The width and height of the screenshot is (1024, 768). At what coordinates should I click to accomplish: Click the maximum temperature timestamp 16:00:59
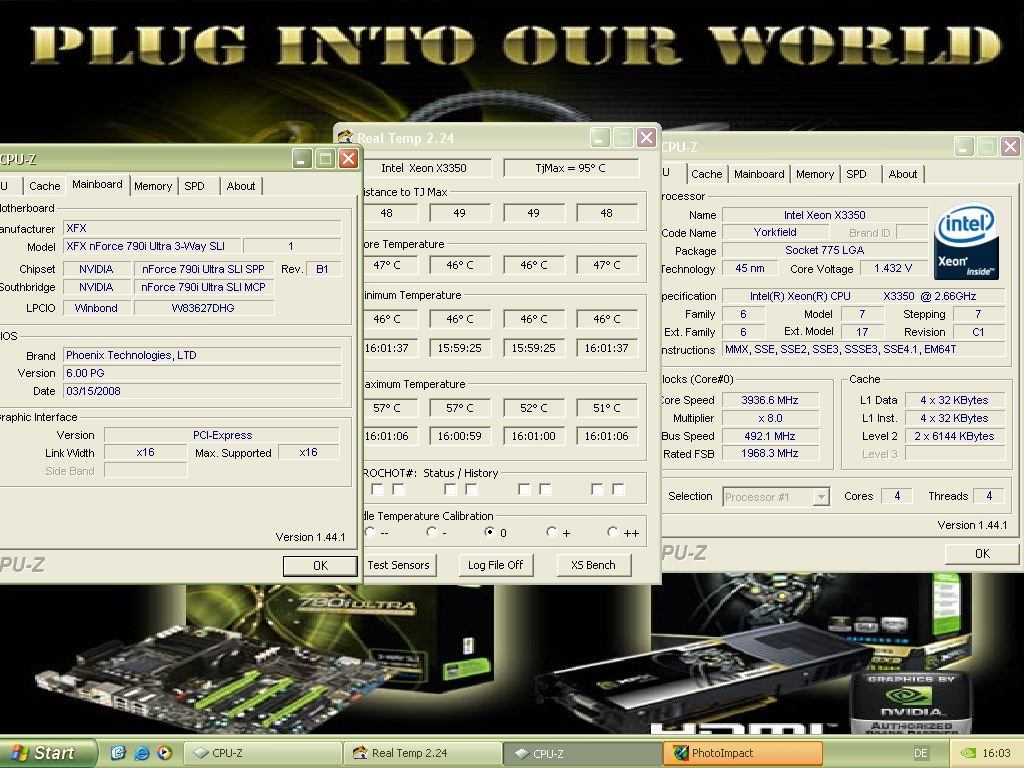coord(460,436)
